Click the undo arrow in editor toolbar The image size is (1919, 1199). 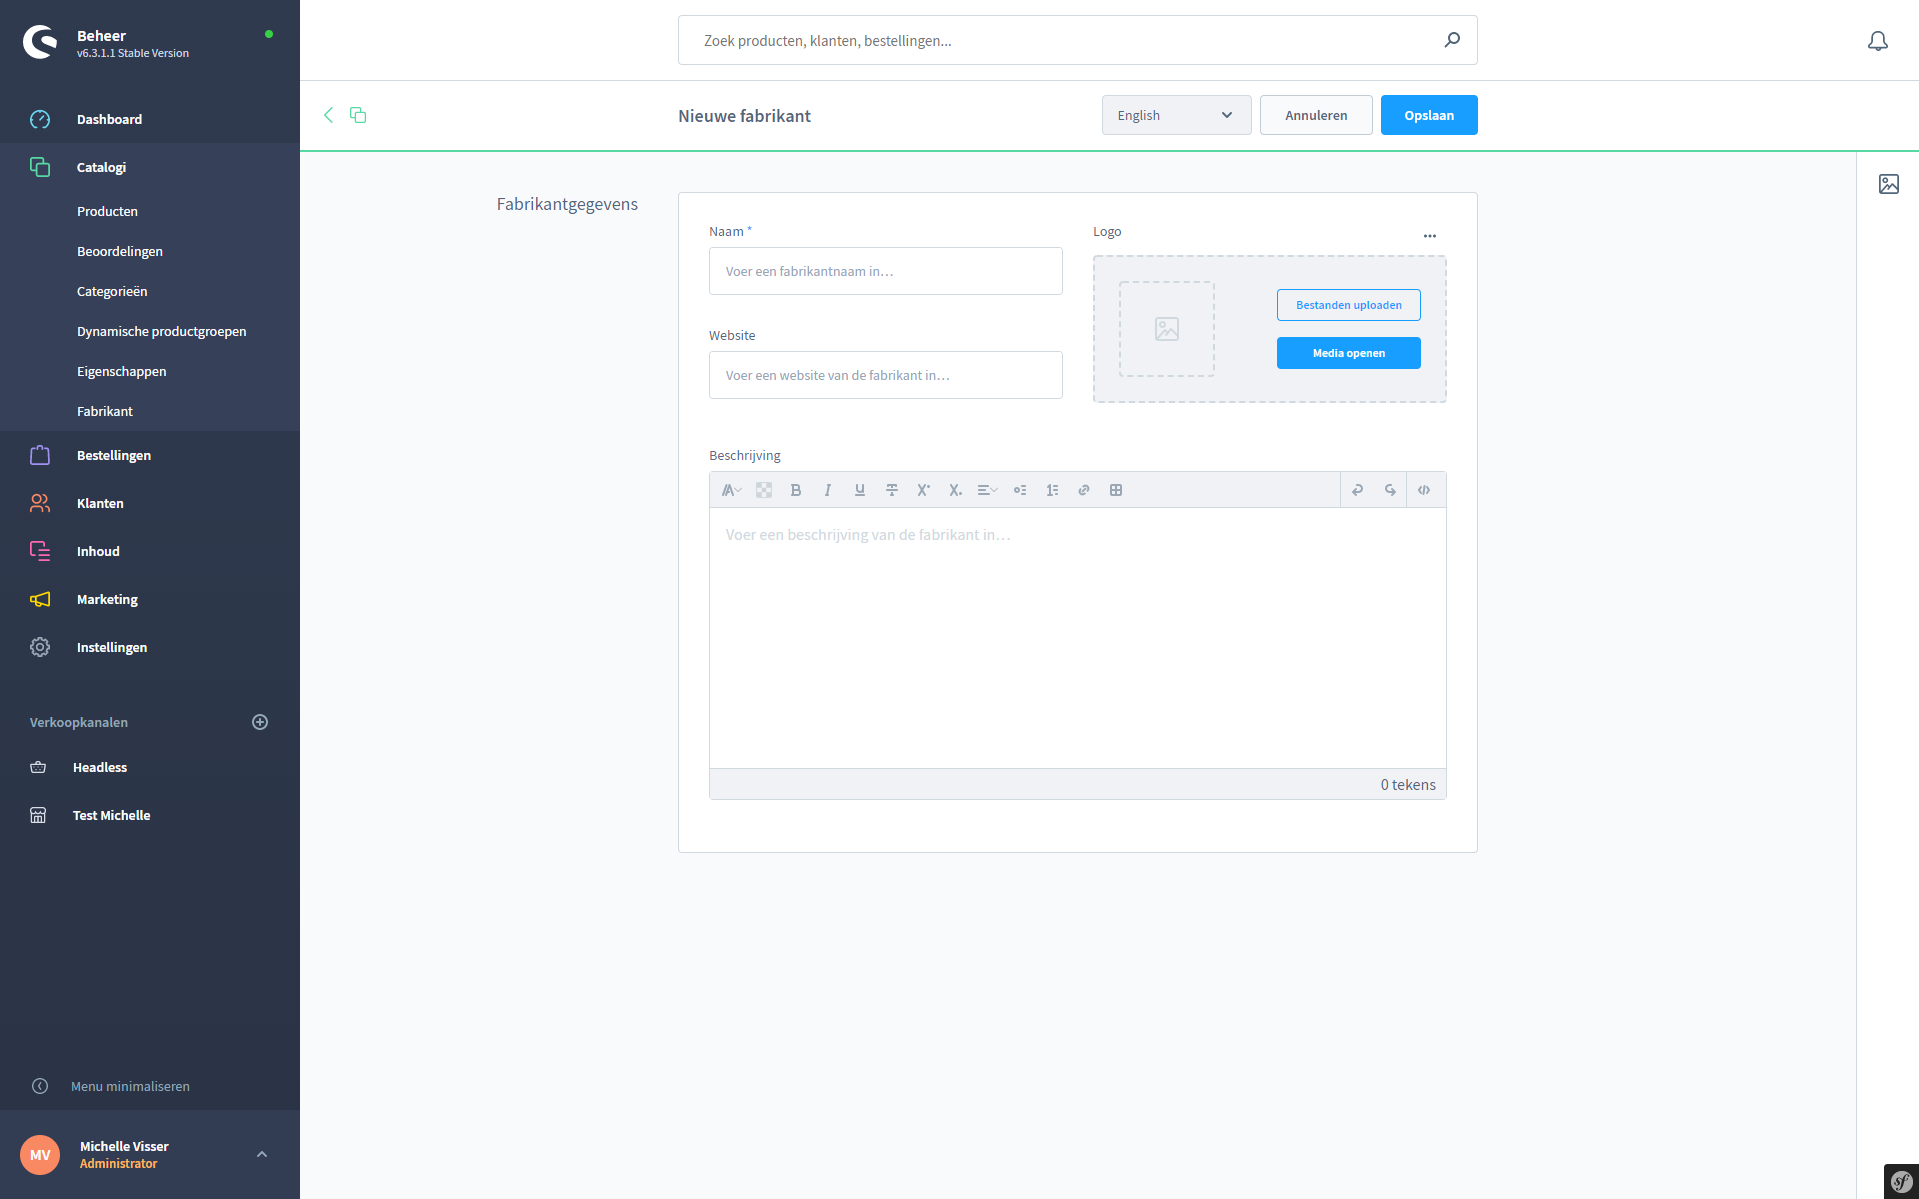coord(1357,490)
